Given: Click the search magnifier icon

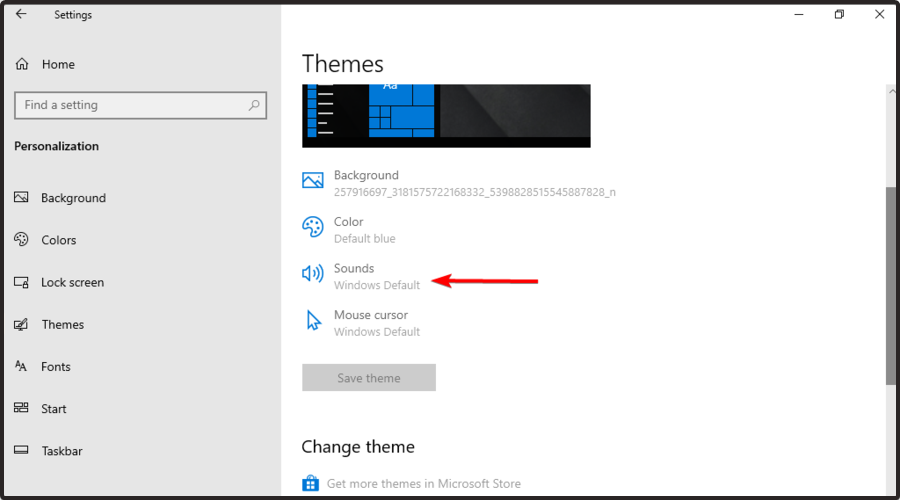Looking at the screenshot, I should pyautogui.click(x=254, y=105).
